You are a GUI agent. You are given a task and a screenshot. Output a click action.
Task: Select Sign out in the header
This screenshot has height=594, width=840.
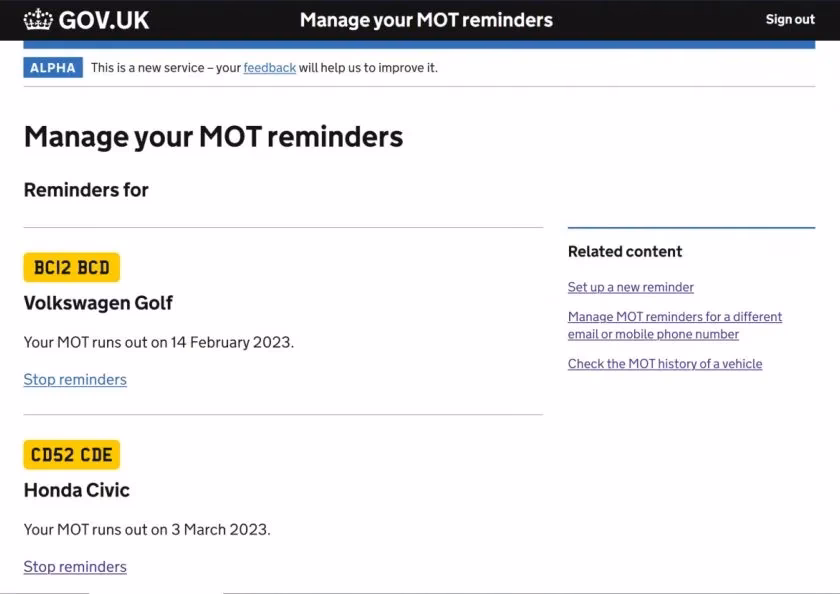(790, 19)
